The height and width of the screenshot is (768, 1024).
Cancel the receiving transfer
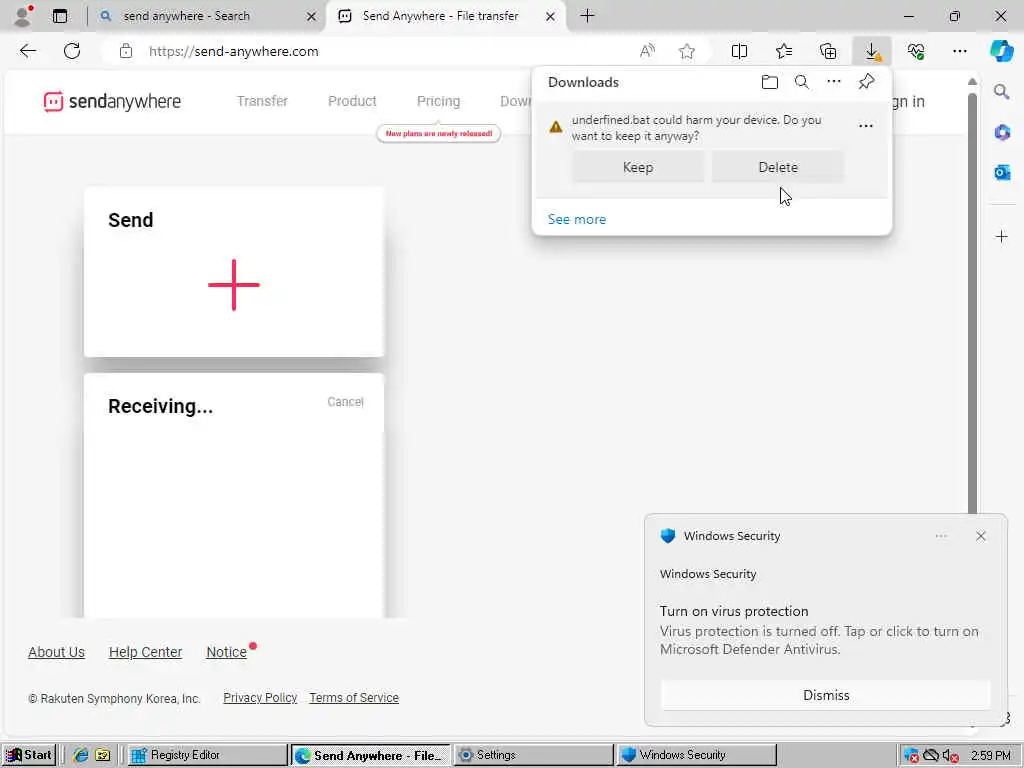[x=345, y=402]
